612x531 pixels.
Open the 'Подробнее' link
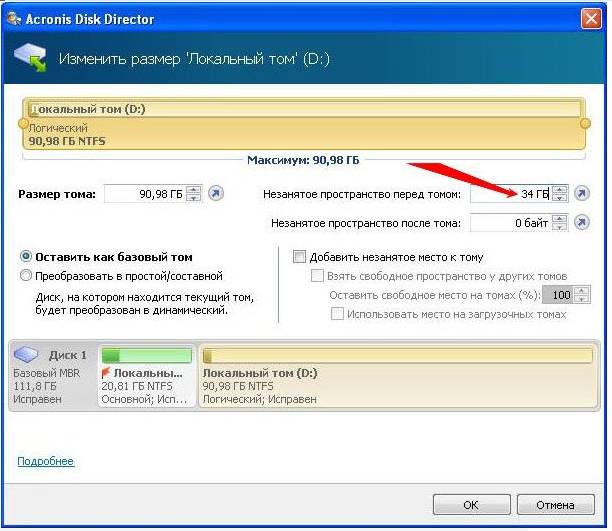coord(45,461)
